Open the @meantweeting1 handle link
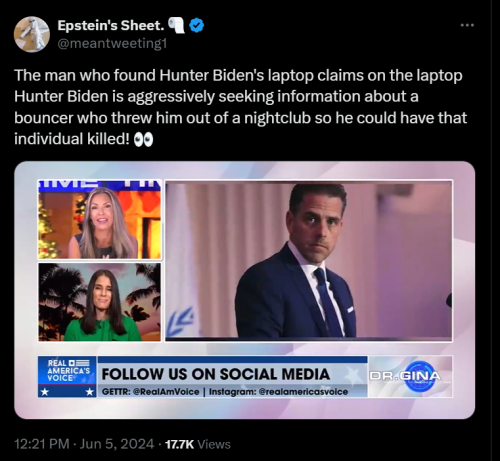Screen dimensions: 500x461 112,43
